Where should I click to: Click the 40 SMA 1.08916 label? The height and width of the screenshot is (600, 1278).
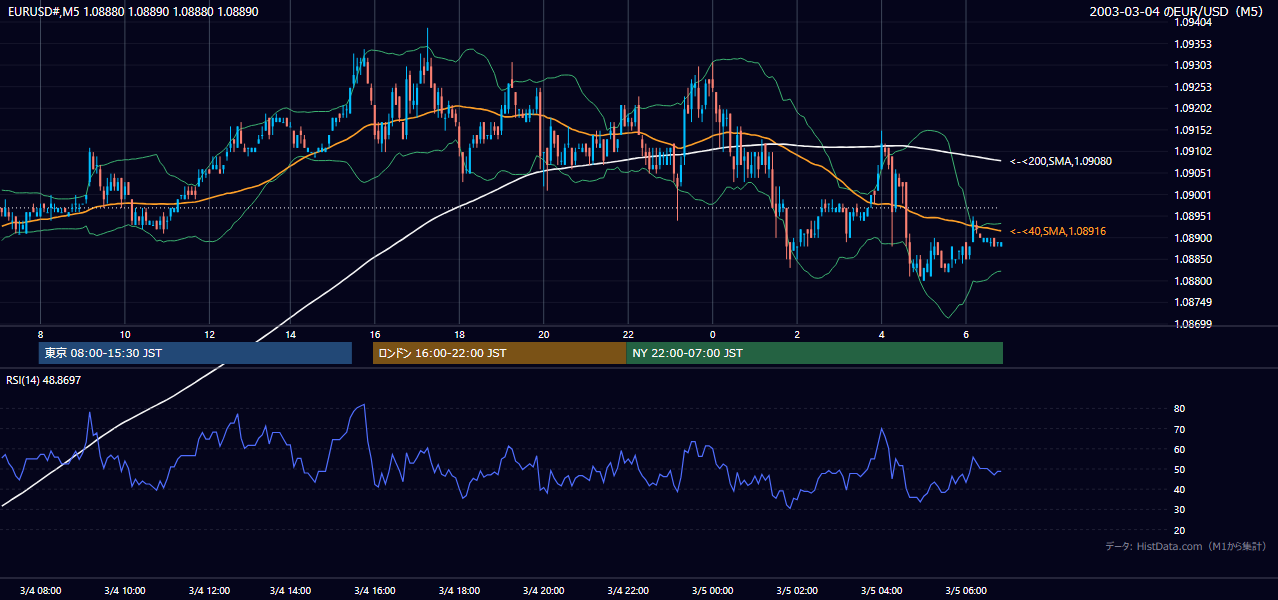pyautogui.click(x=1058, y=231)
